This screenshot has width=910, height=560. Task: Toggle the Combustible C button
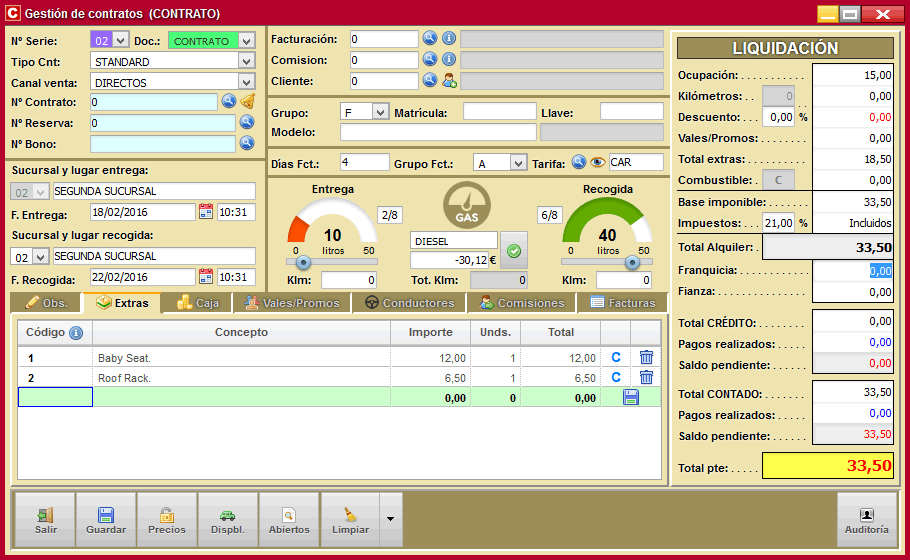778,180
